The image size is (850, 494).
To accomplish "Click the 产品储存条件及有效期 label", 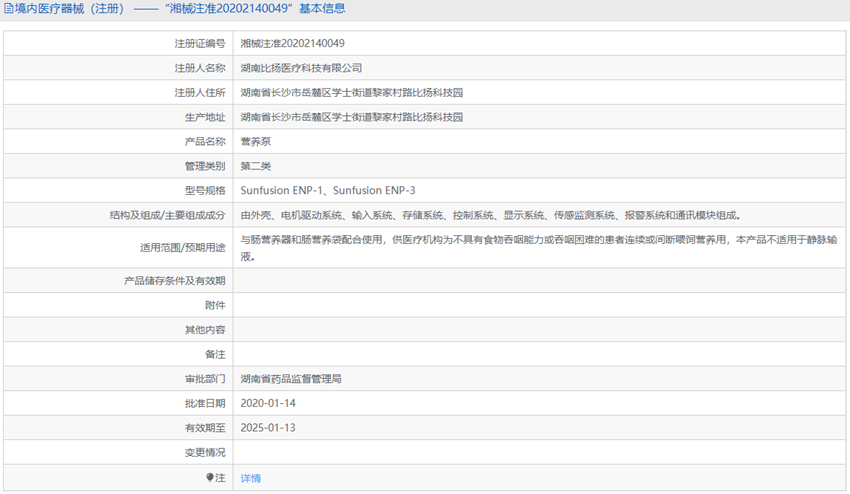I will click(x=175, y=281).
